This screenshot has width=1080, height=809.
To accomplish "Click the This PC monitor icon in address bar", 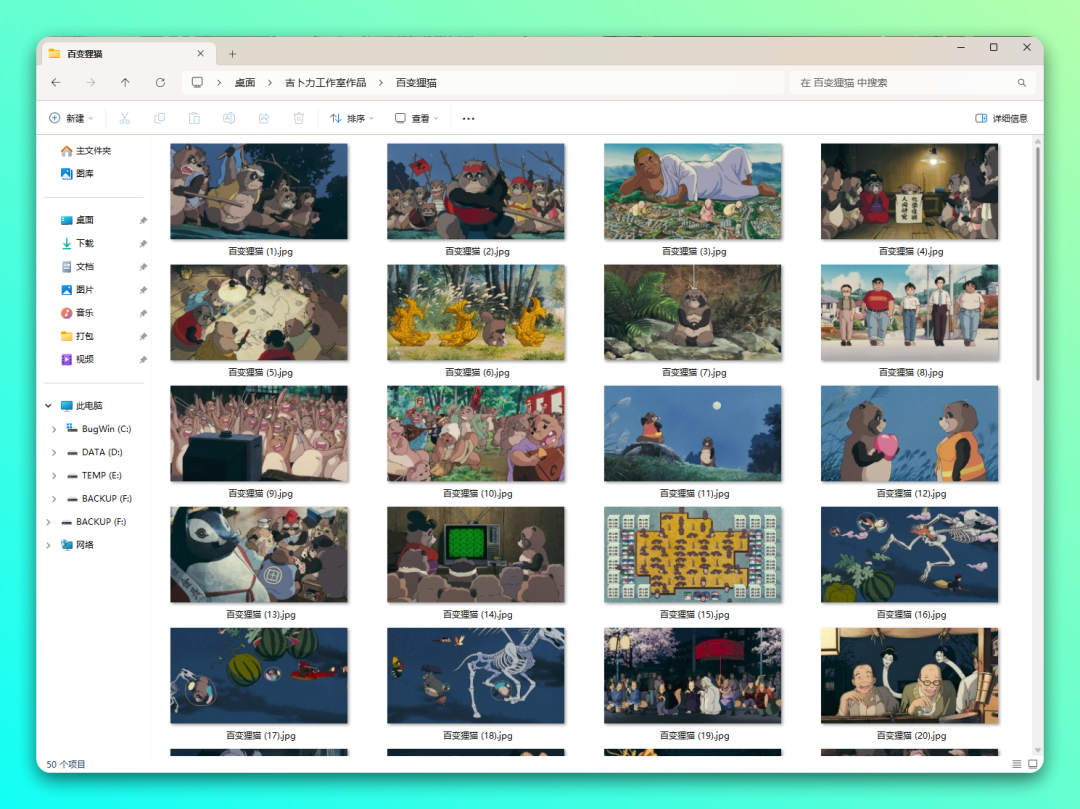I will 197,83.
